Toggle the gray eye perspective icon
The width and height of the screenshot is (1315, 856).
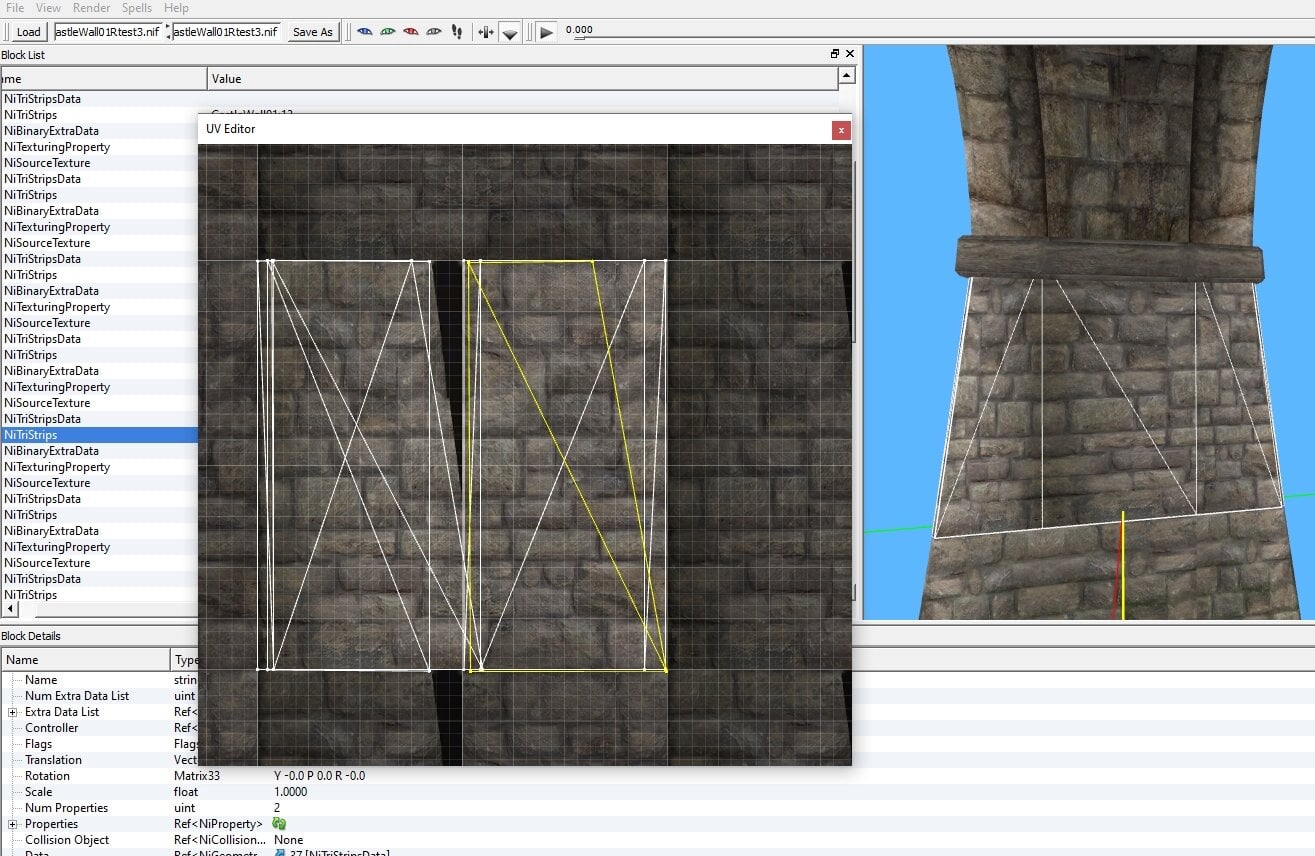coord(434,32)
